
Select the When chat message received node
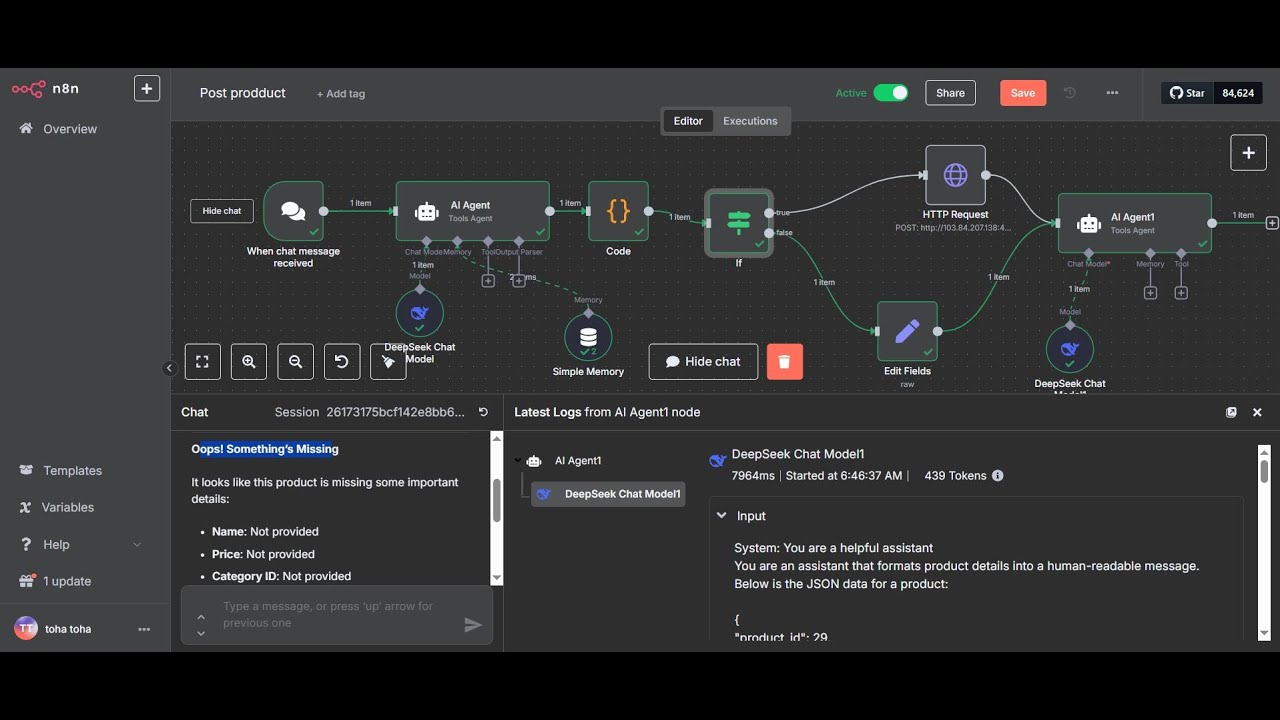point(293,211)
